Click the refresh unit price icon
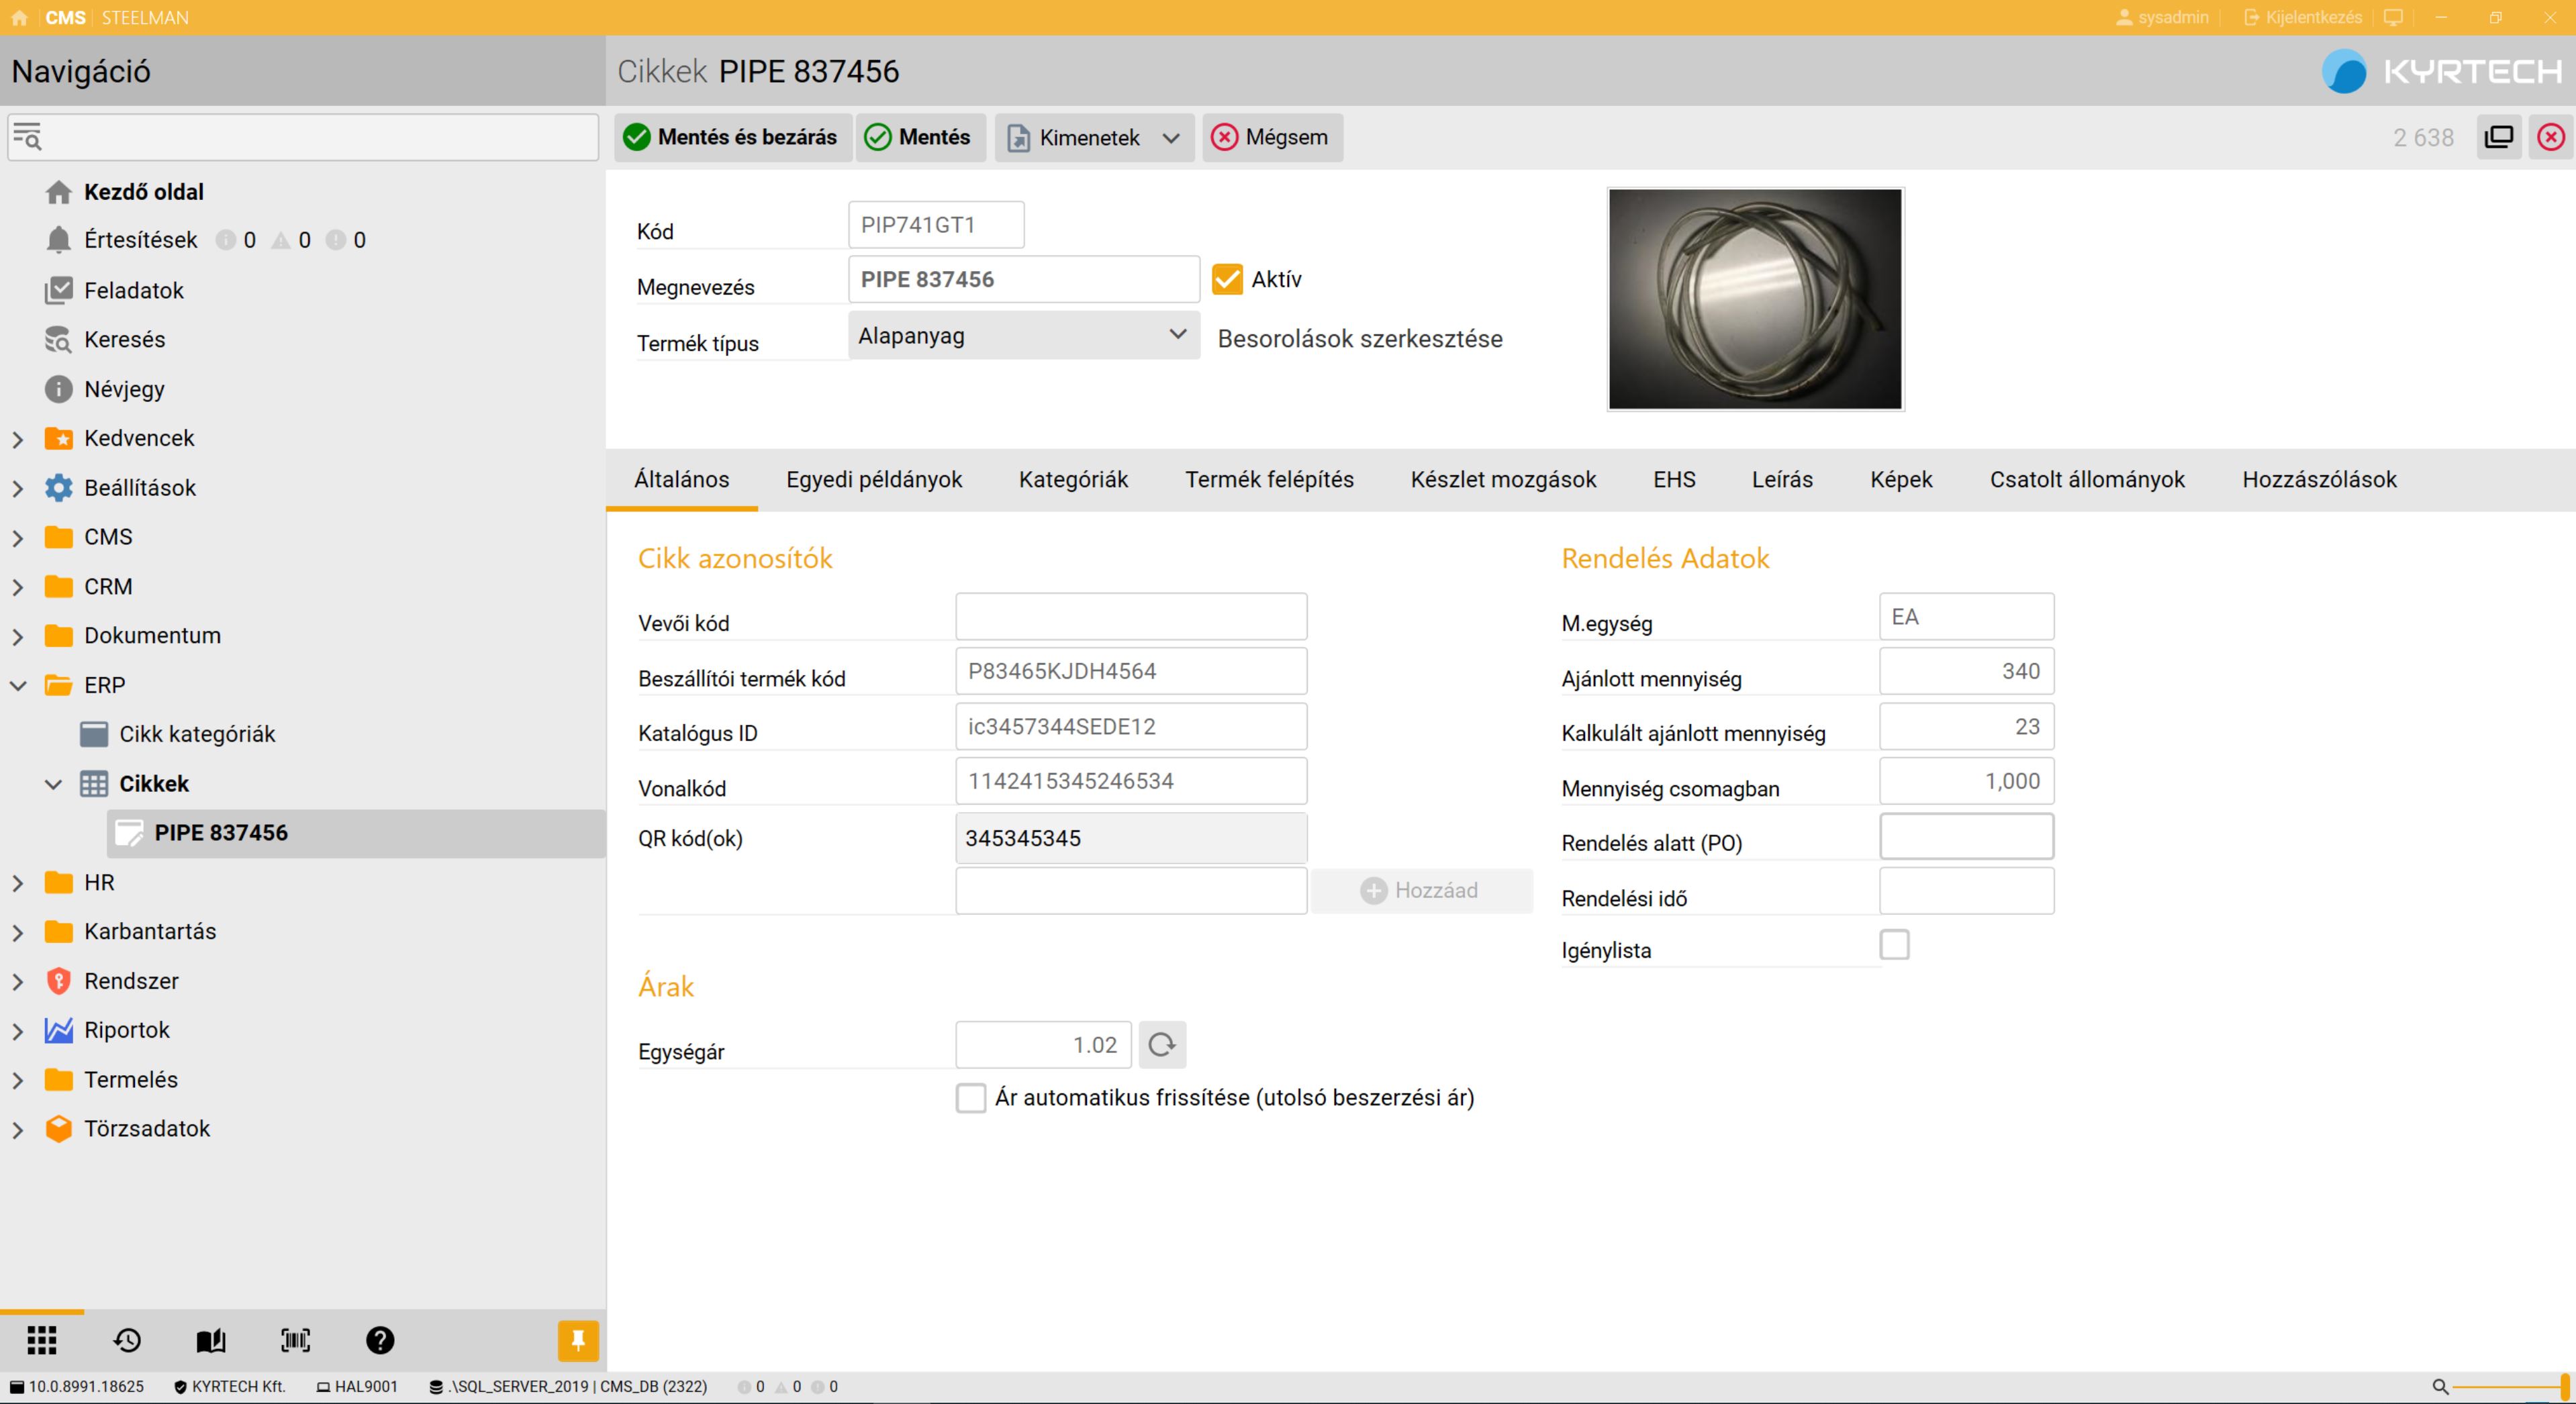Viewport: 2576px width, 1404px height. point(1162,1045)
